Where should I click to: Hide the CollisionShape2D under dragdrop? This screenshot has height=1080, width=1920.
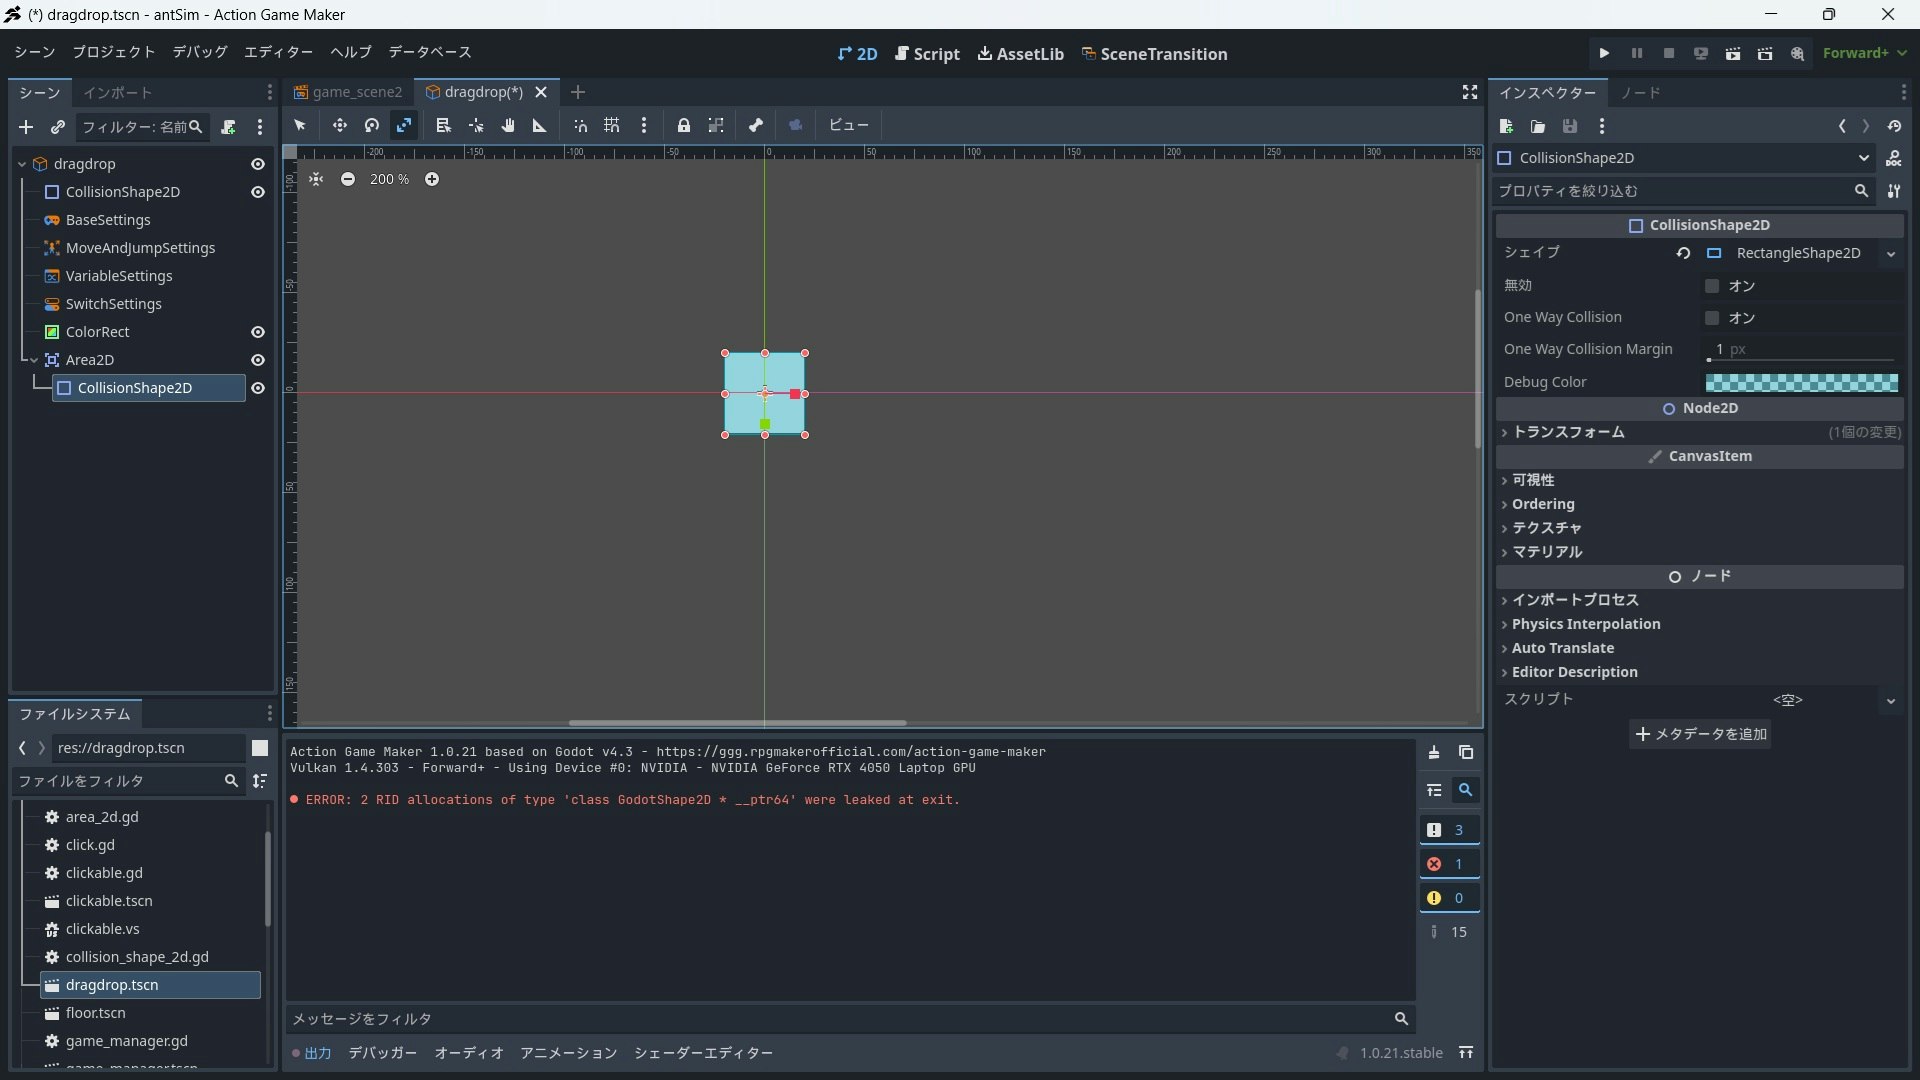[x=258, y=192]
